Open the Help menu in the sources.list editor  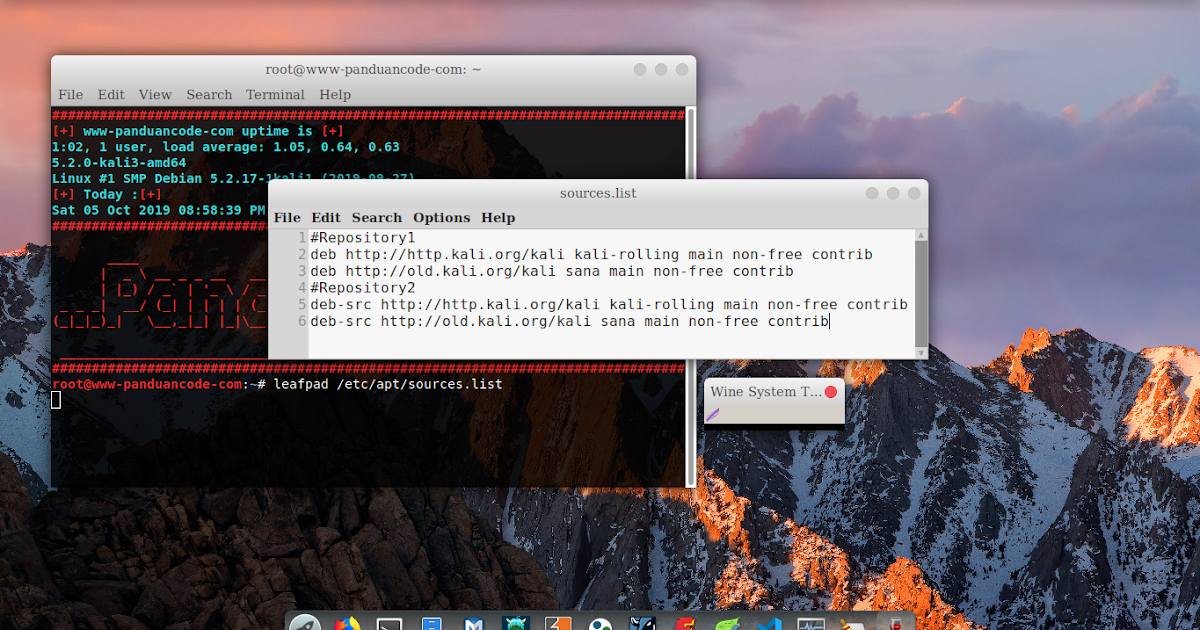(498, 218)
